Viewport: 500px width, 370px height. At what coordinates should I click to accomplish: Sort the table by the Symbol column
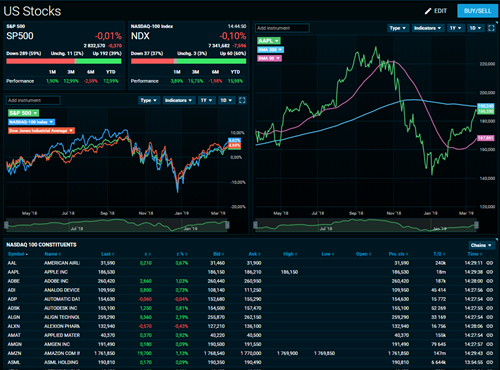(x=18, y=254)
